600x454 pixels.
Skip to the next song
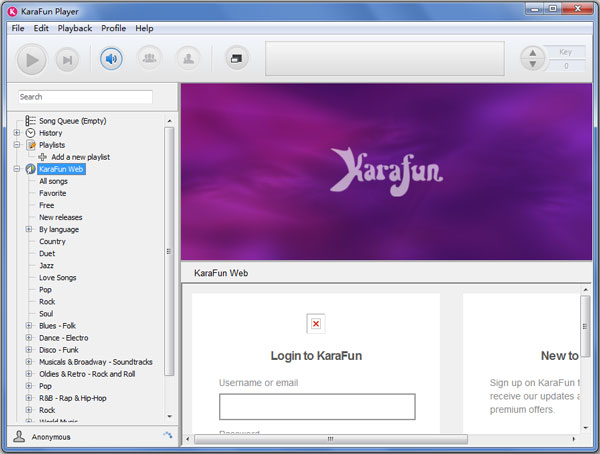click(x=67, y=60)
